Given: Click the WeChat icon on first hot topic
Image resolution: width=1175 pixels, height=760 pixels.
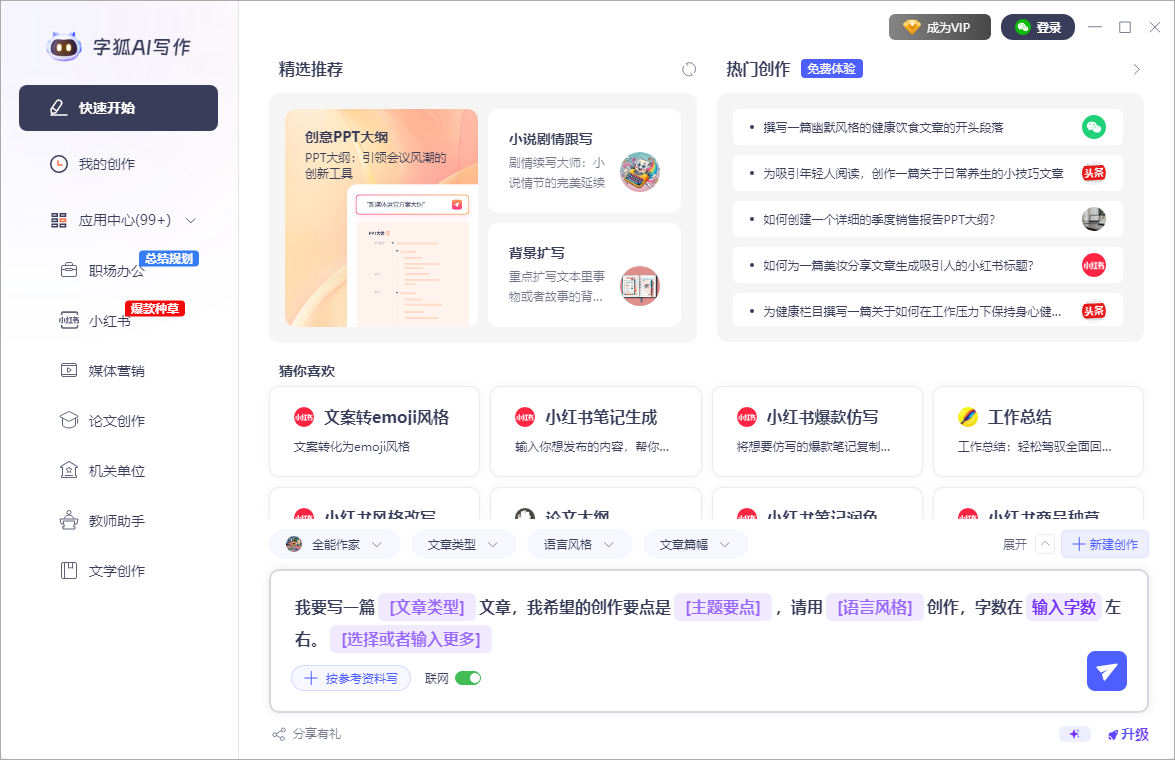Looking at the screenshot, I should [x=1094, y=127].
